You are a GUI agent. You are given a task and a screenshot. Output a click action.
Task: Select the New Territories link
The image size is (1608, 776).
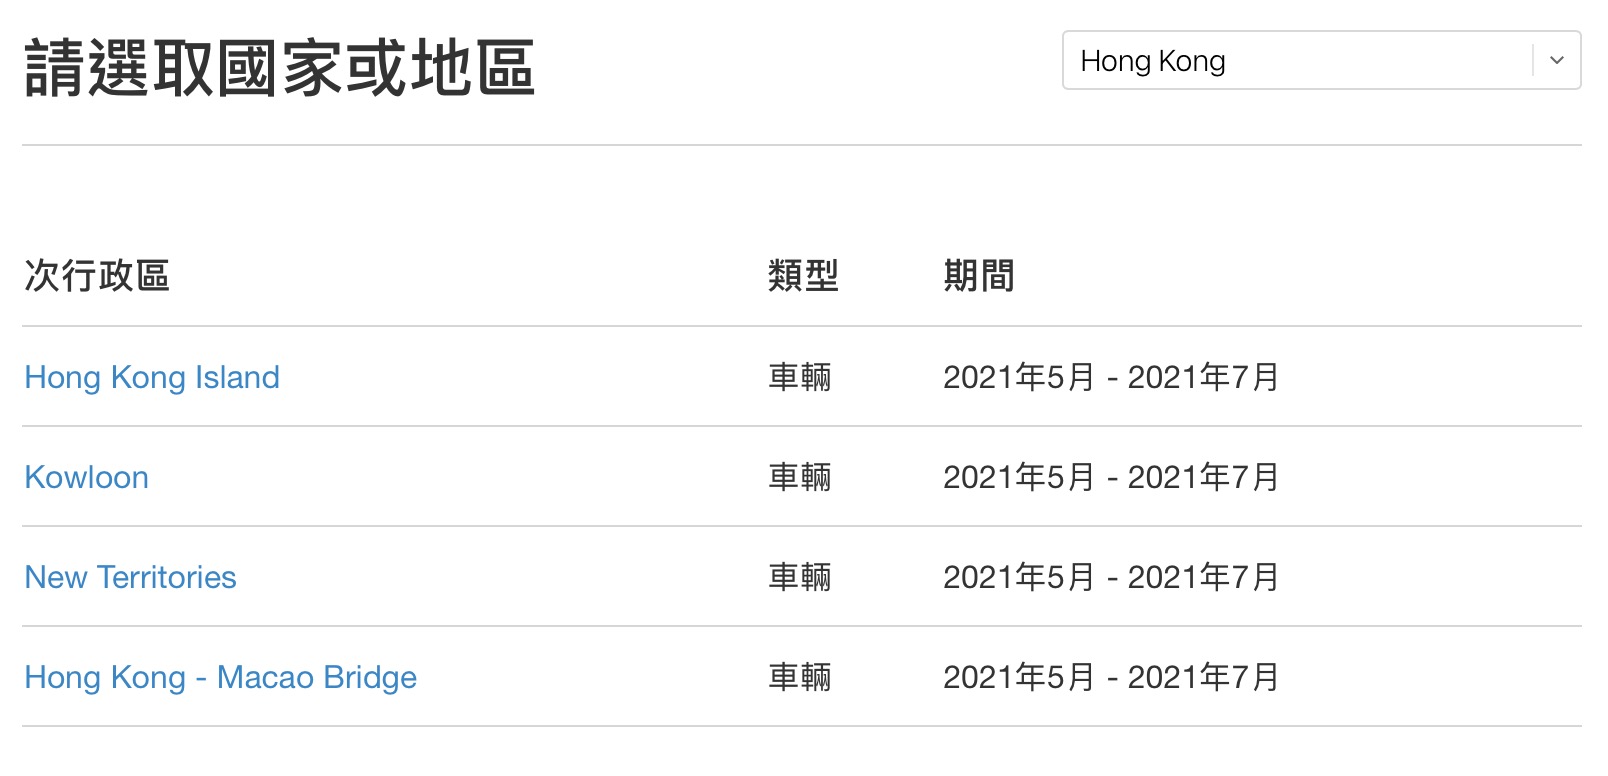[131, 577]
